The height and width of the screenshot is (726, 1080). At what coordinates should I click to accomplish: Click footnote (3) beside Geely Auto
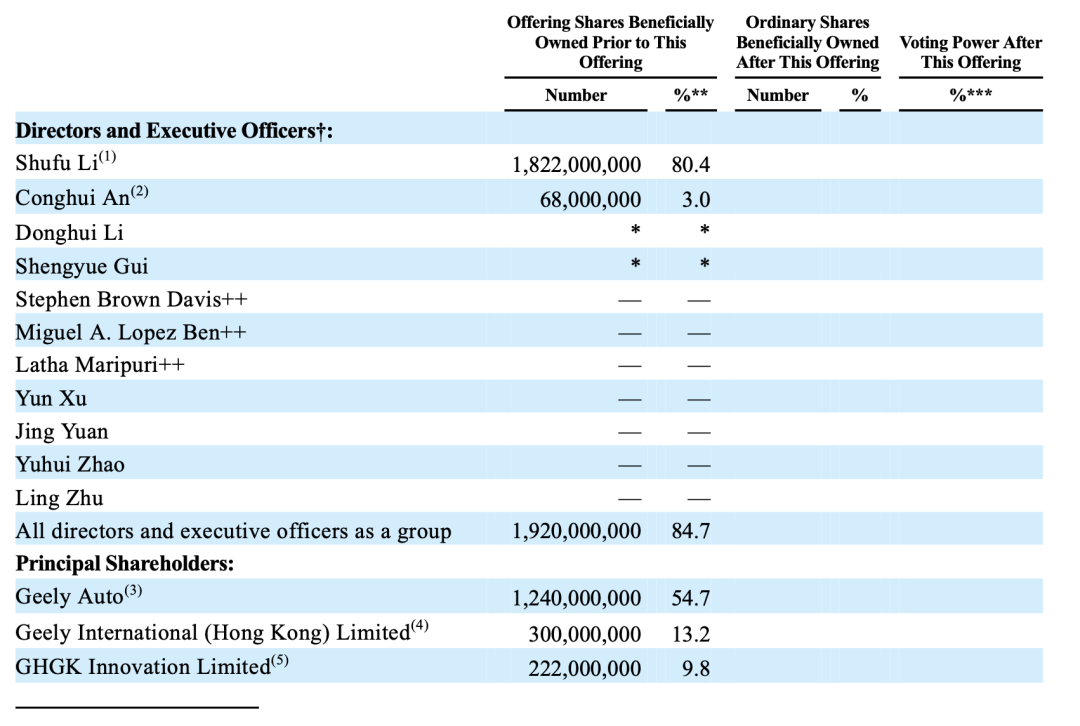pos(133,592)
